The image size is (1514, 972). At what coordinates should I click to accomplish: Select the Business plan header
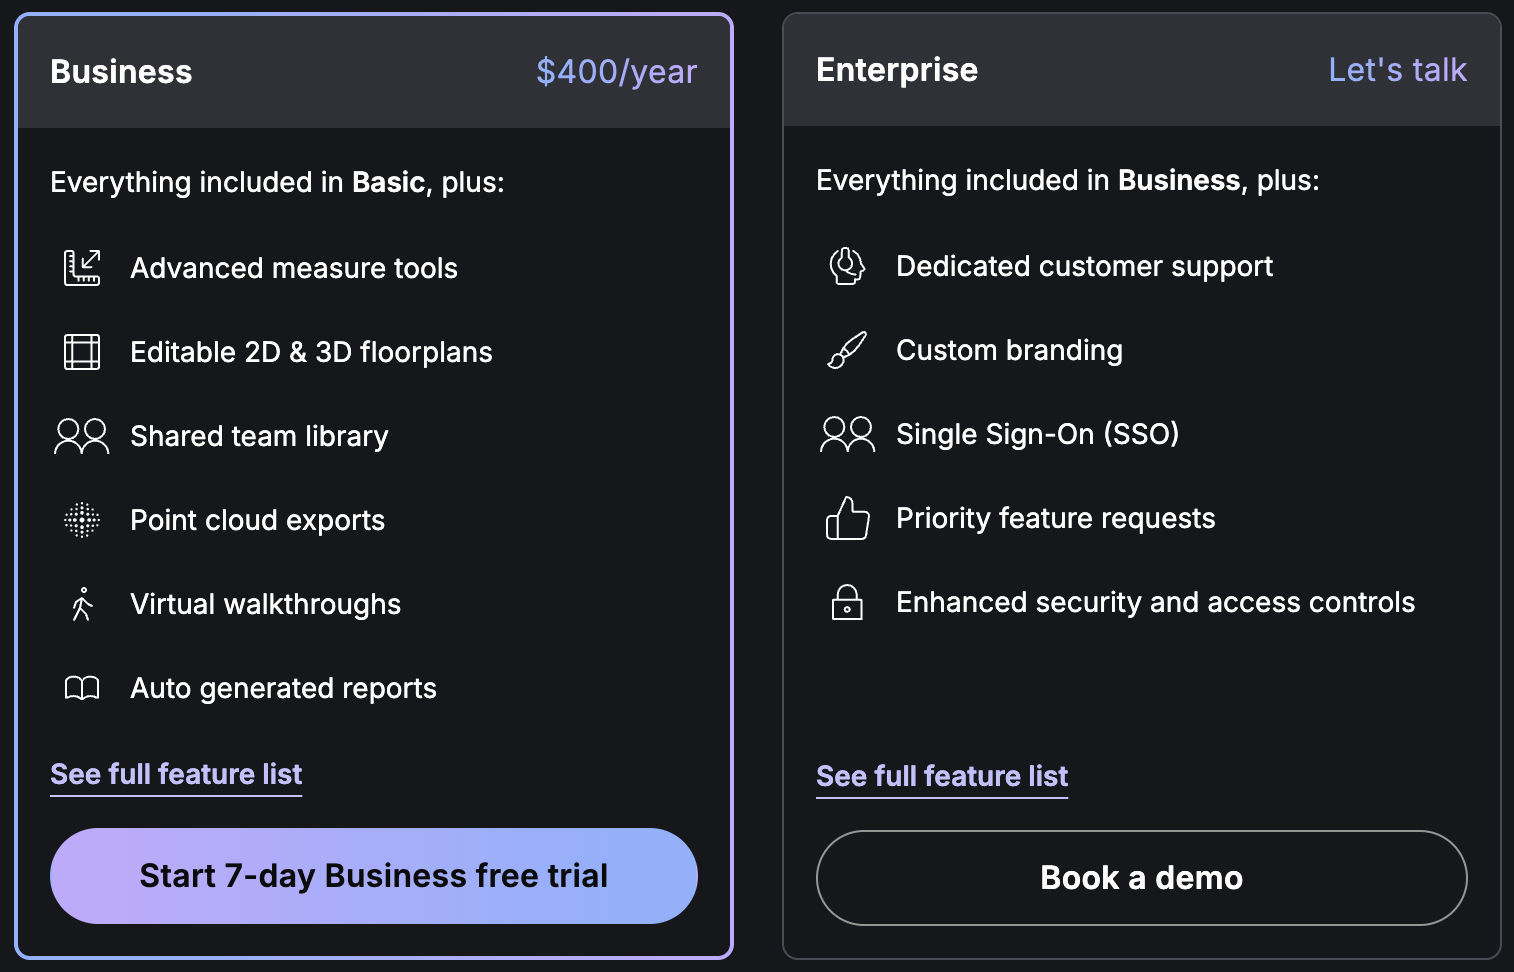pos(121,71)
